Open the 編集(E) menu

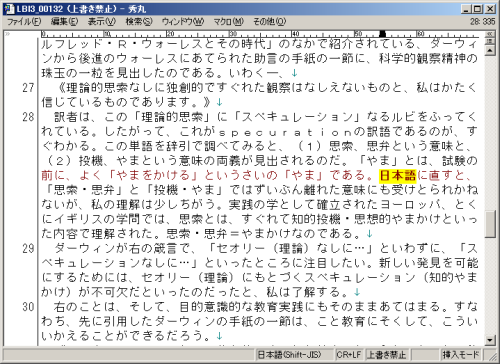tap(65, 22)
